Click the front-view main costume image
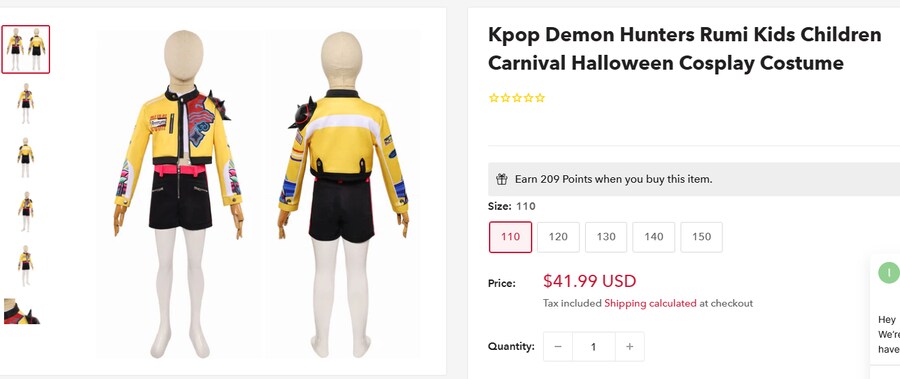900x379 pixels. point(180,194)
